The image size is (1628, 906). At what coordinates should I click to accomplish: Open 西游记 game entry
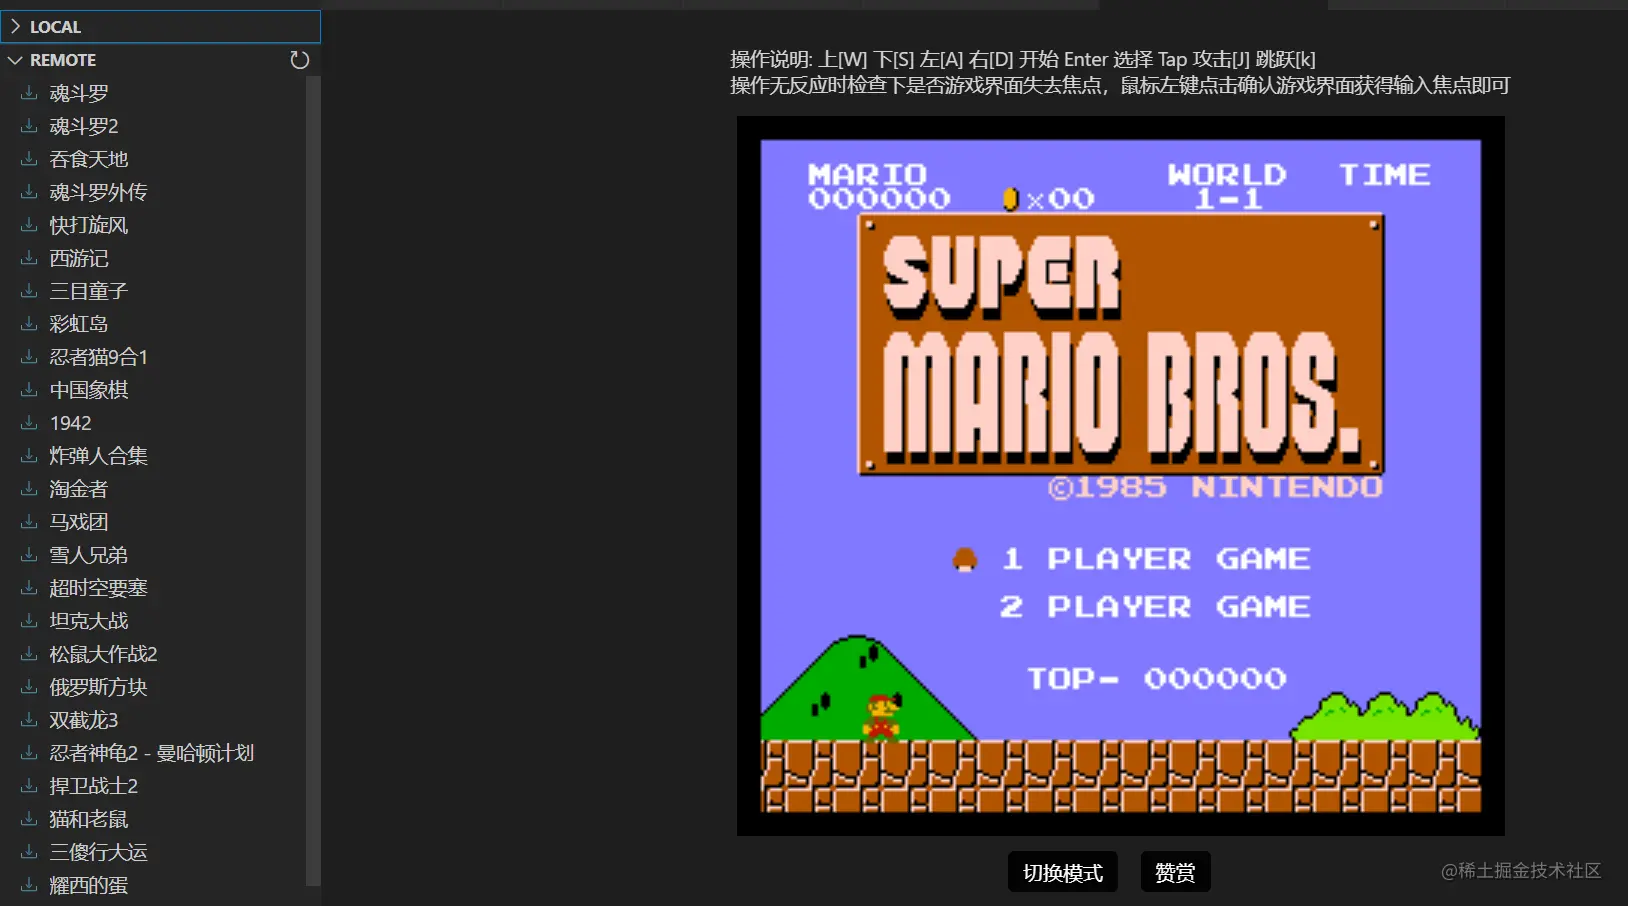tap(79, 258)
